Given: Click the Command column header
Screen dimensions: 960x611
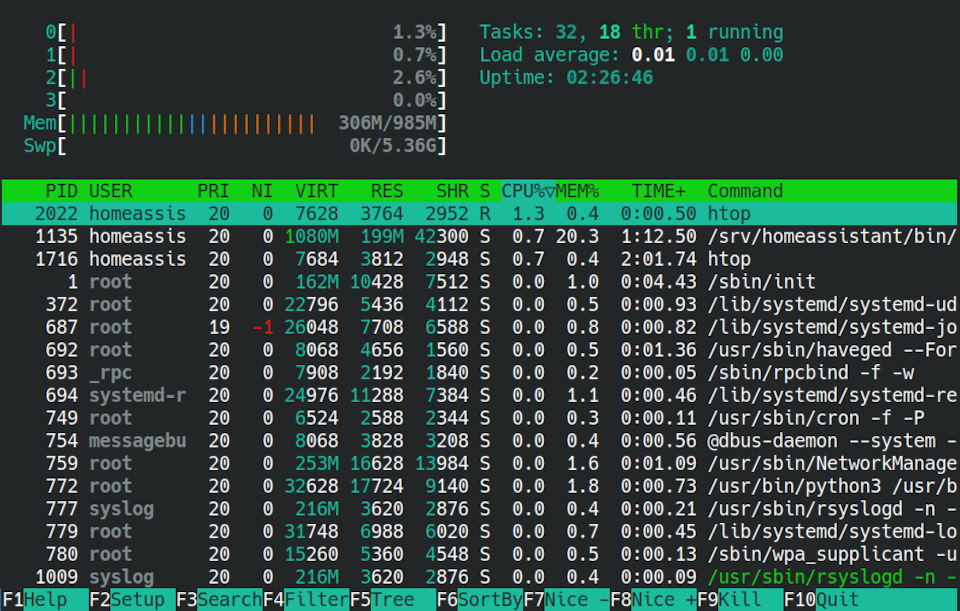Looking at the screenshot, I should (x=745, y=191).
